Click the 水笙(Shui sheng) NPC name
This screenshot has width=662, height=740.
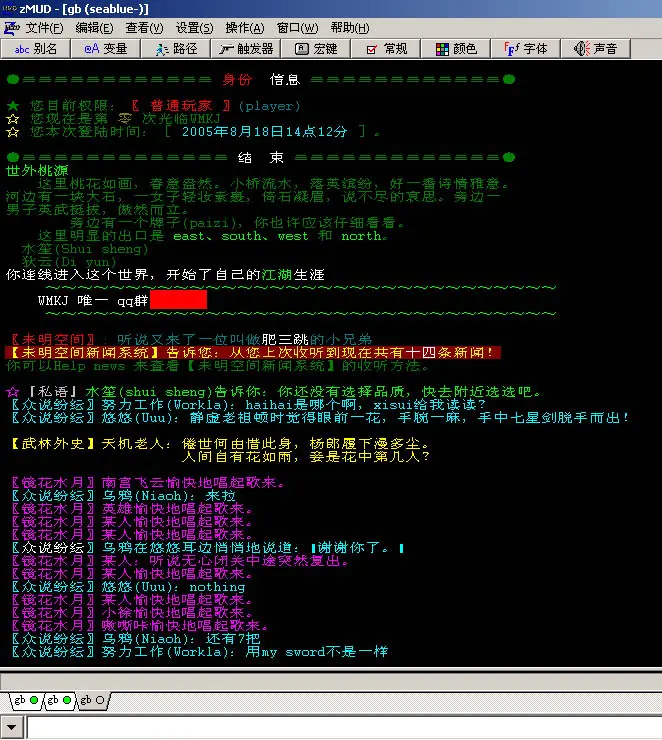pos(85,249)
